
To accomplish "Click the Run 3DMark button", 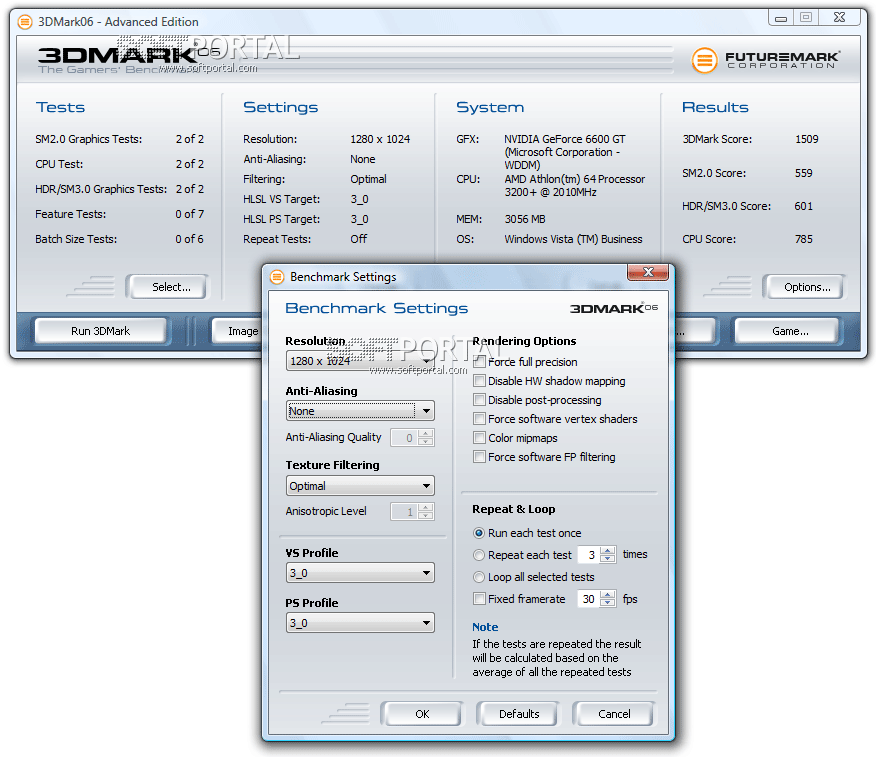I will click(x=101, y=331).
